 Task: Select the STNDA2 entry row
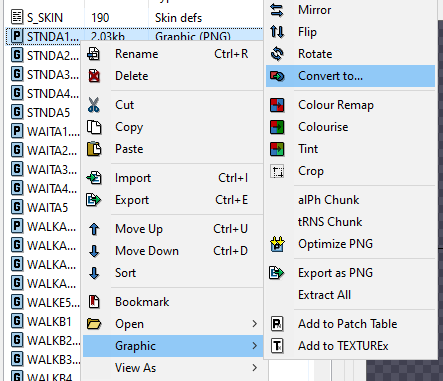point(43,56)
